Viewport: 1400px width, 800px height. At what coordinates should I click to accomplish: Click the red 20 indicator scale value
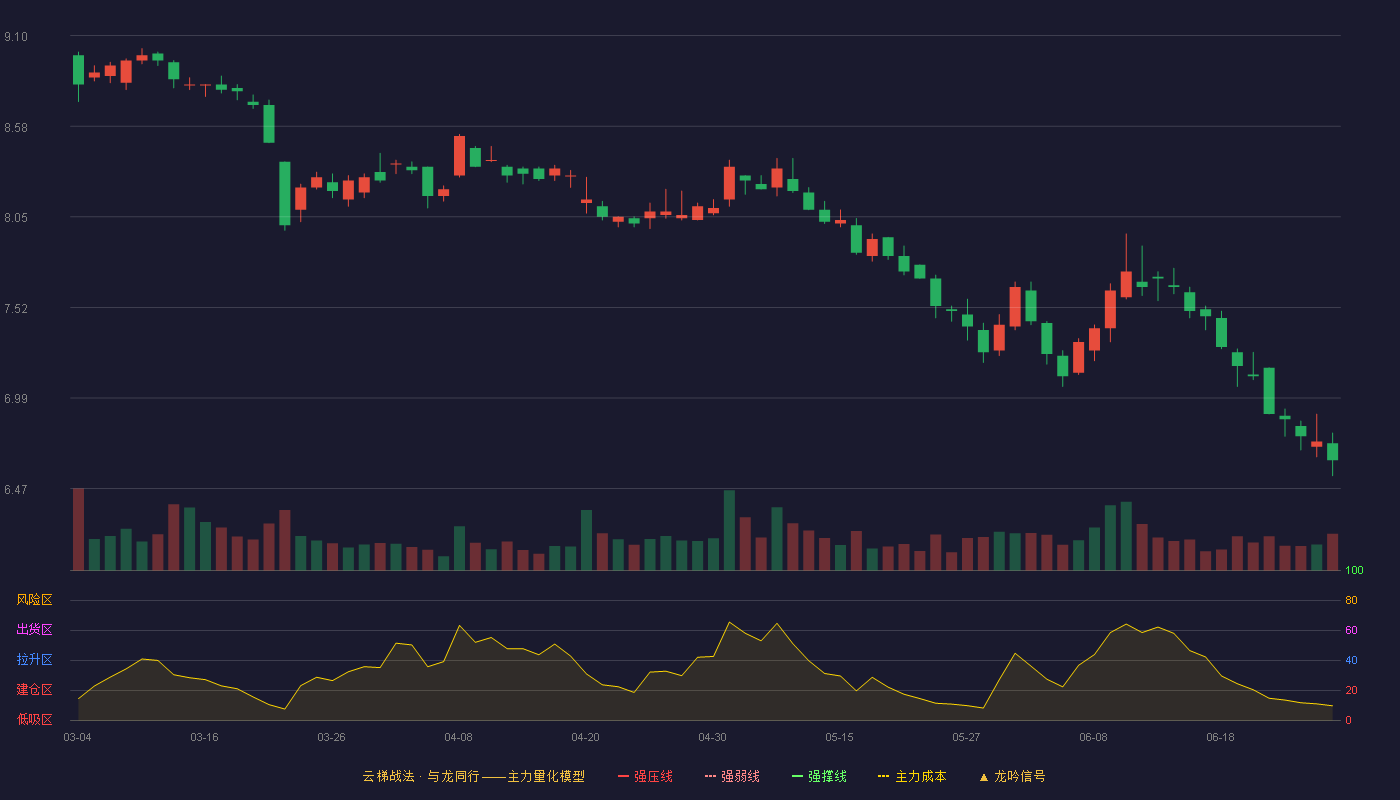(1351, 690)
